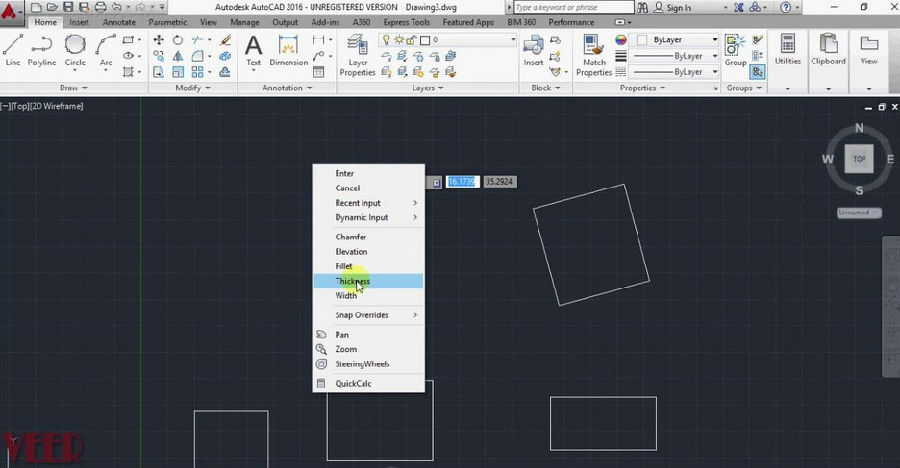Click the Plot printer icon
900x468 pixels.
pyautogui.click(x=100, y=7)
